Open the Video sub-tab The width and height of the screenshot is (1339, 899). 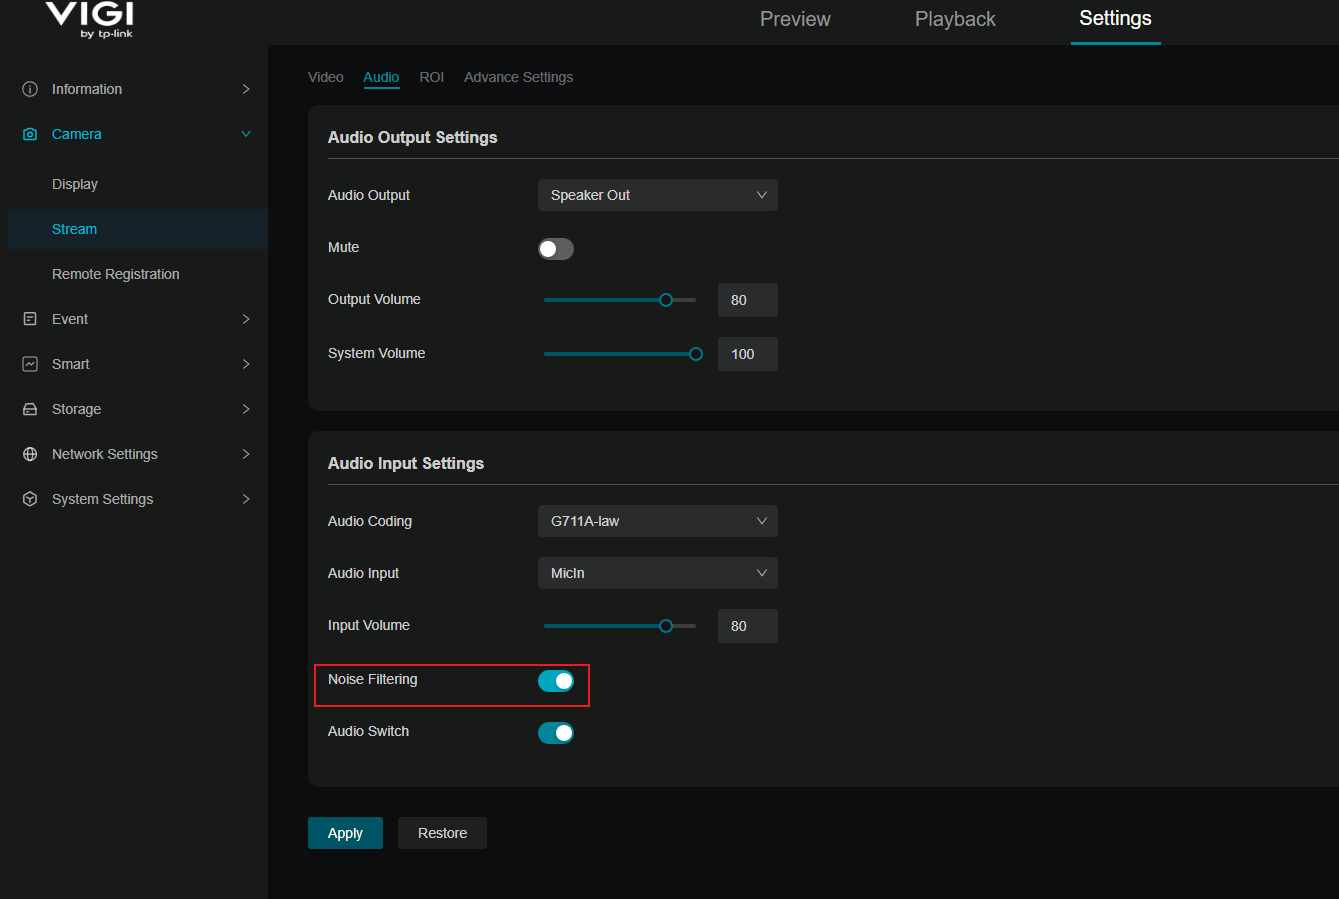point(326,77)
